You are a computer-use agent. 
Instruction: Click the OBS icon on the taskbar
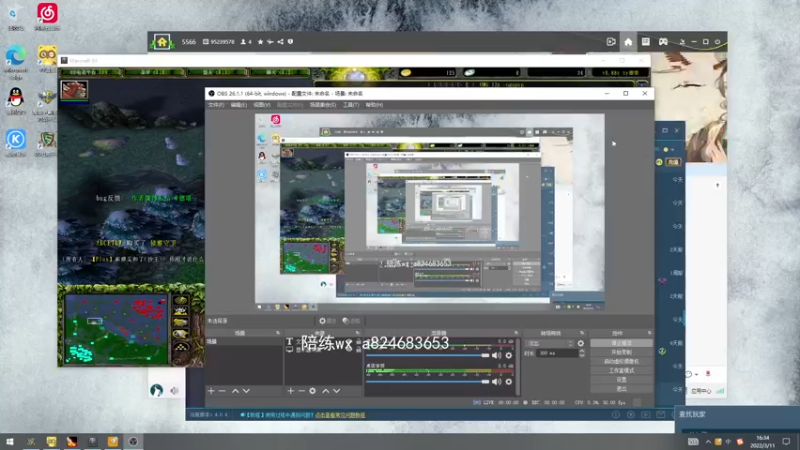tap(133, 442)
